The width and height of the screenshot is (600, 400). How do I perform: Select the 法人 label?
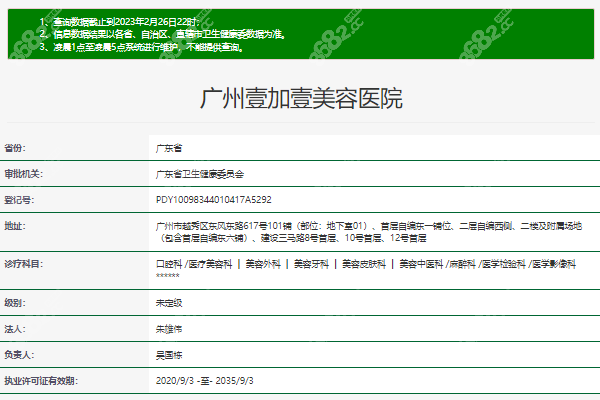(x=15, y=329)
